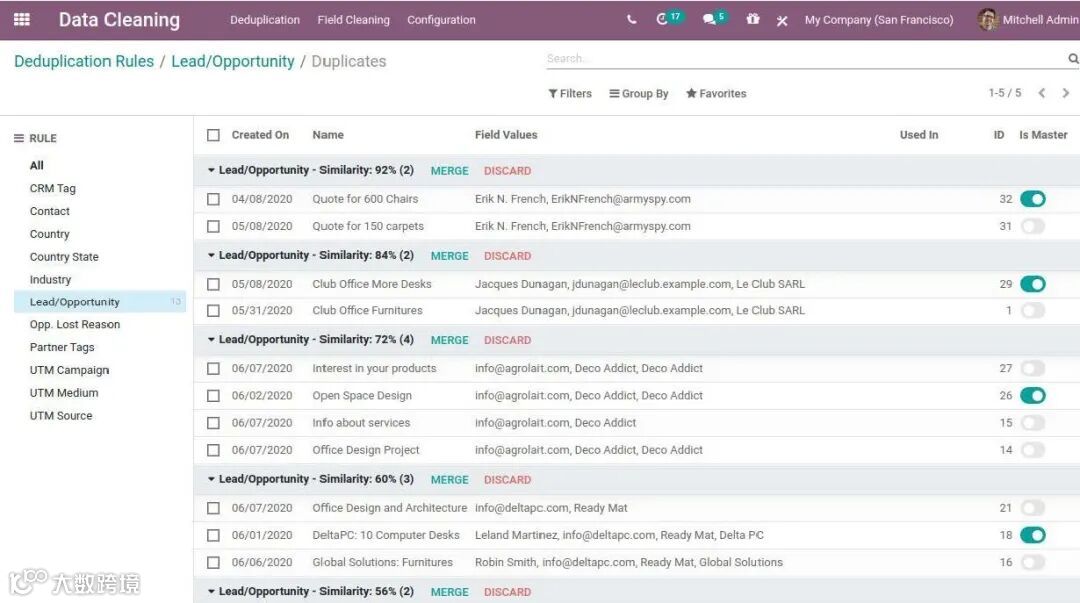Open the Deduplication menu
Image resolution: width=1080 pixels, height=603 pixels.
click(x=264, y=20)
